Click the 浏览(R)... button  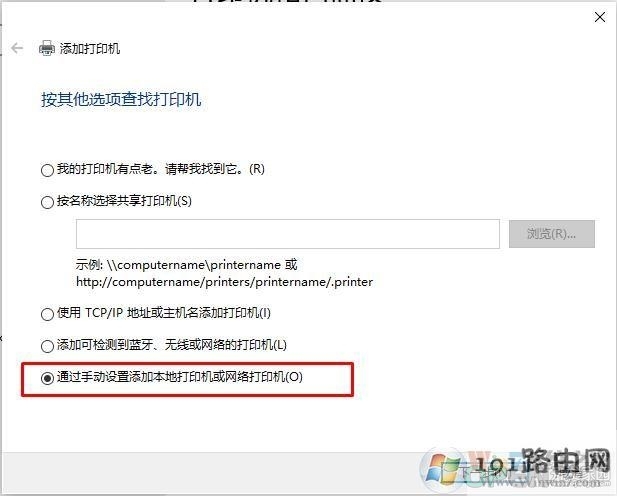552,234
